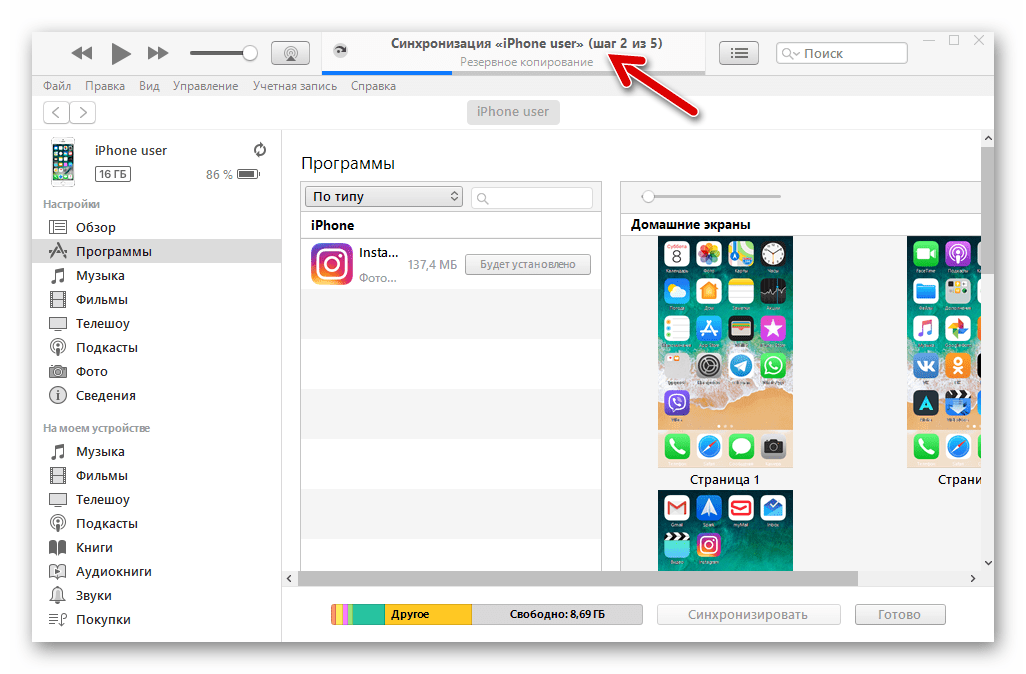The image size is (1026, 674).
Task: Click the 86 % battery percentage
Action: 219,175
